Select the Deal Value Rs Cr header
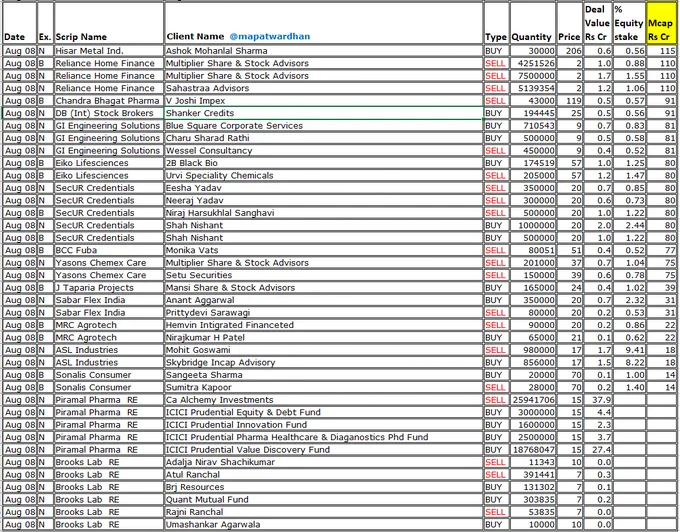 [598, 23]
